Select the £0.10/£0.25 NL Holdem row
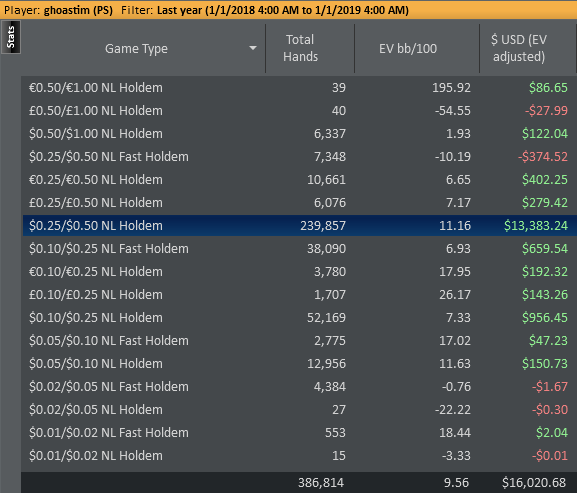 299,294
